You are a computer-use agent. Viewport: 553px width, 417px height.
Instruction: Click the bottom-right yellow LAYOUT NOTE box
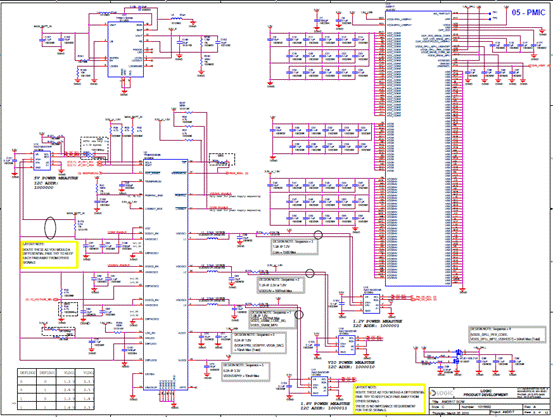(x=389, y=399)
